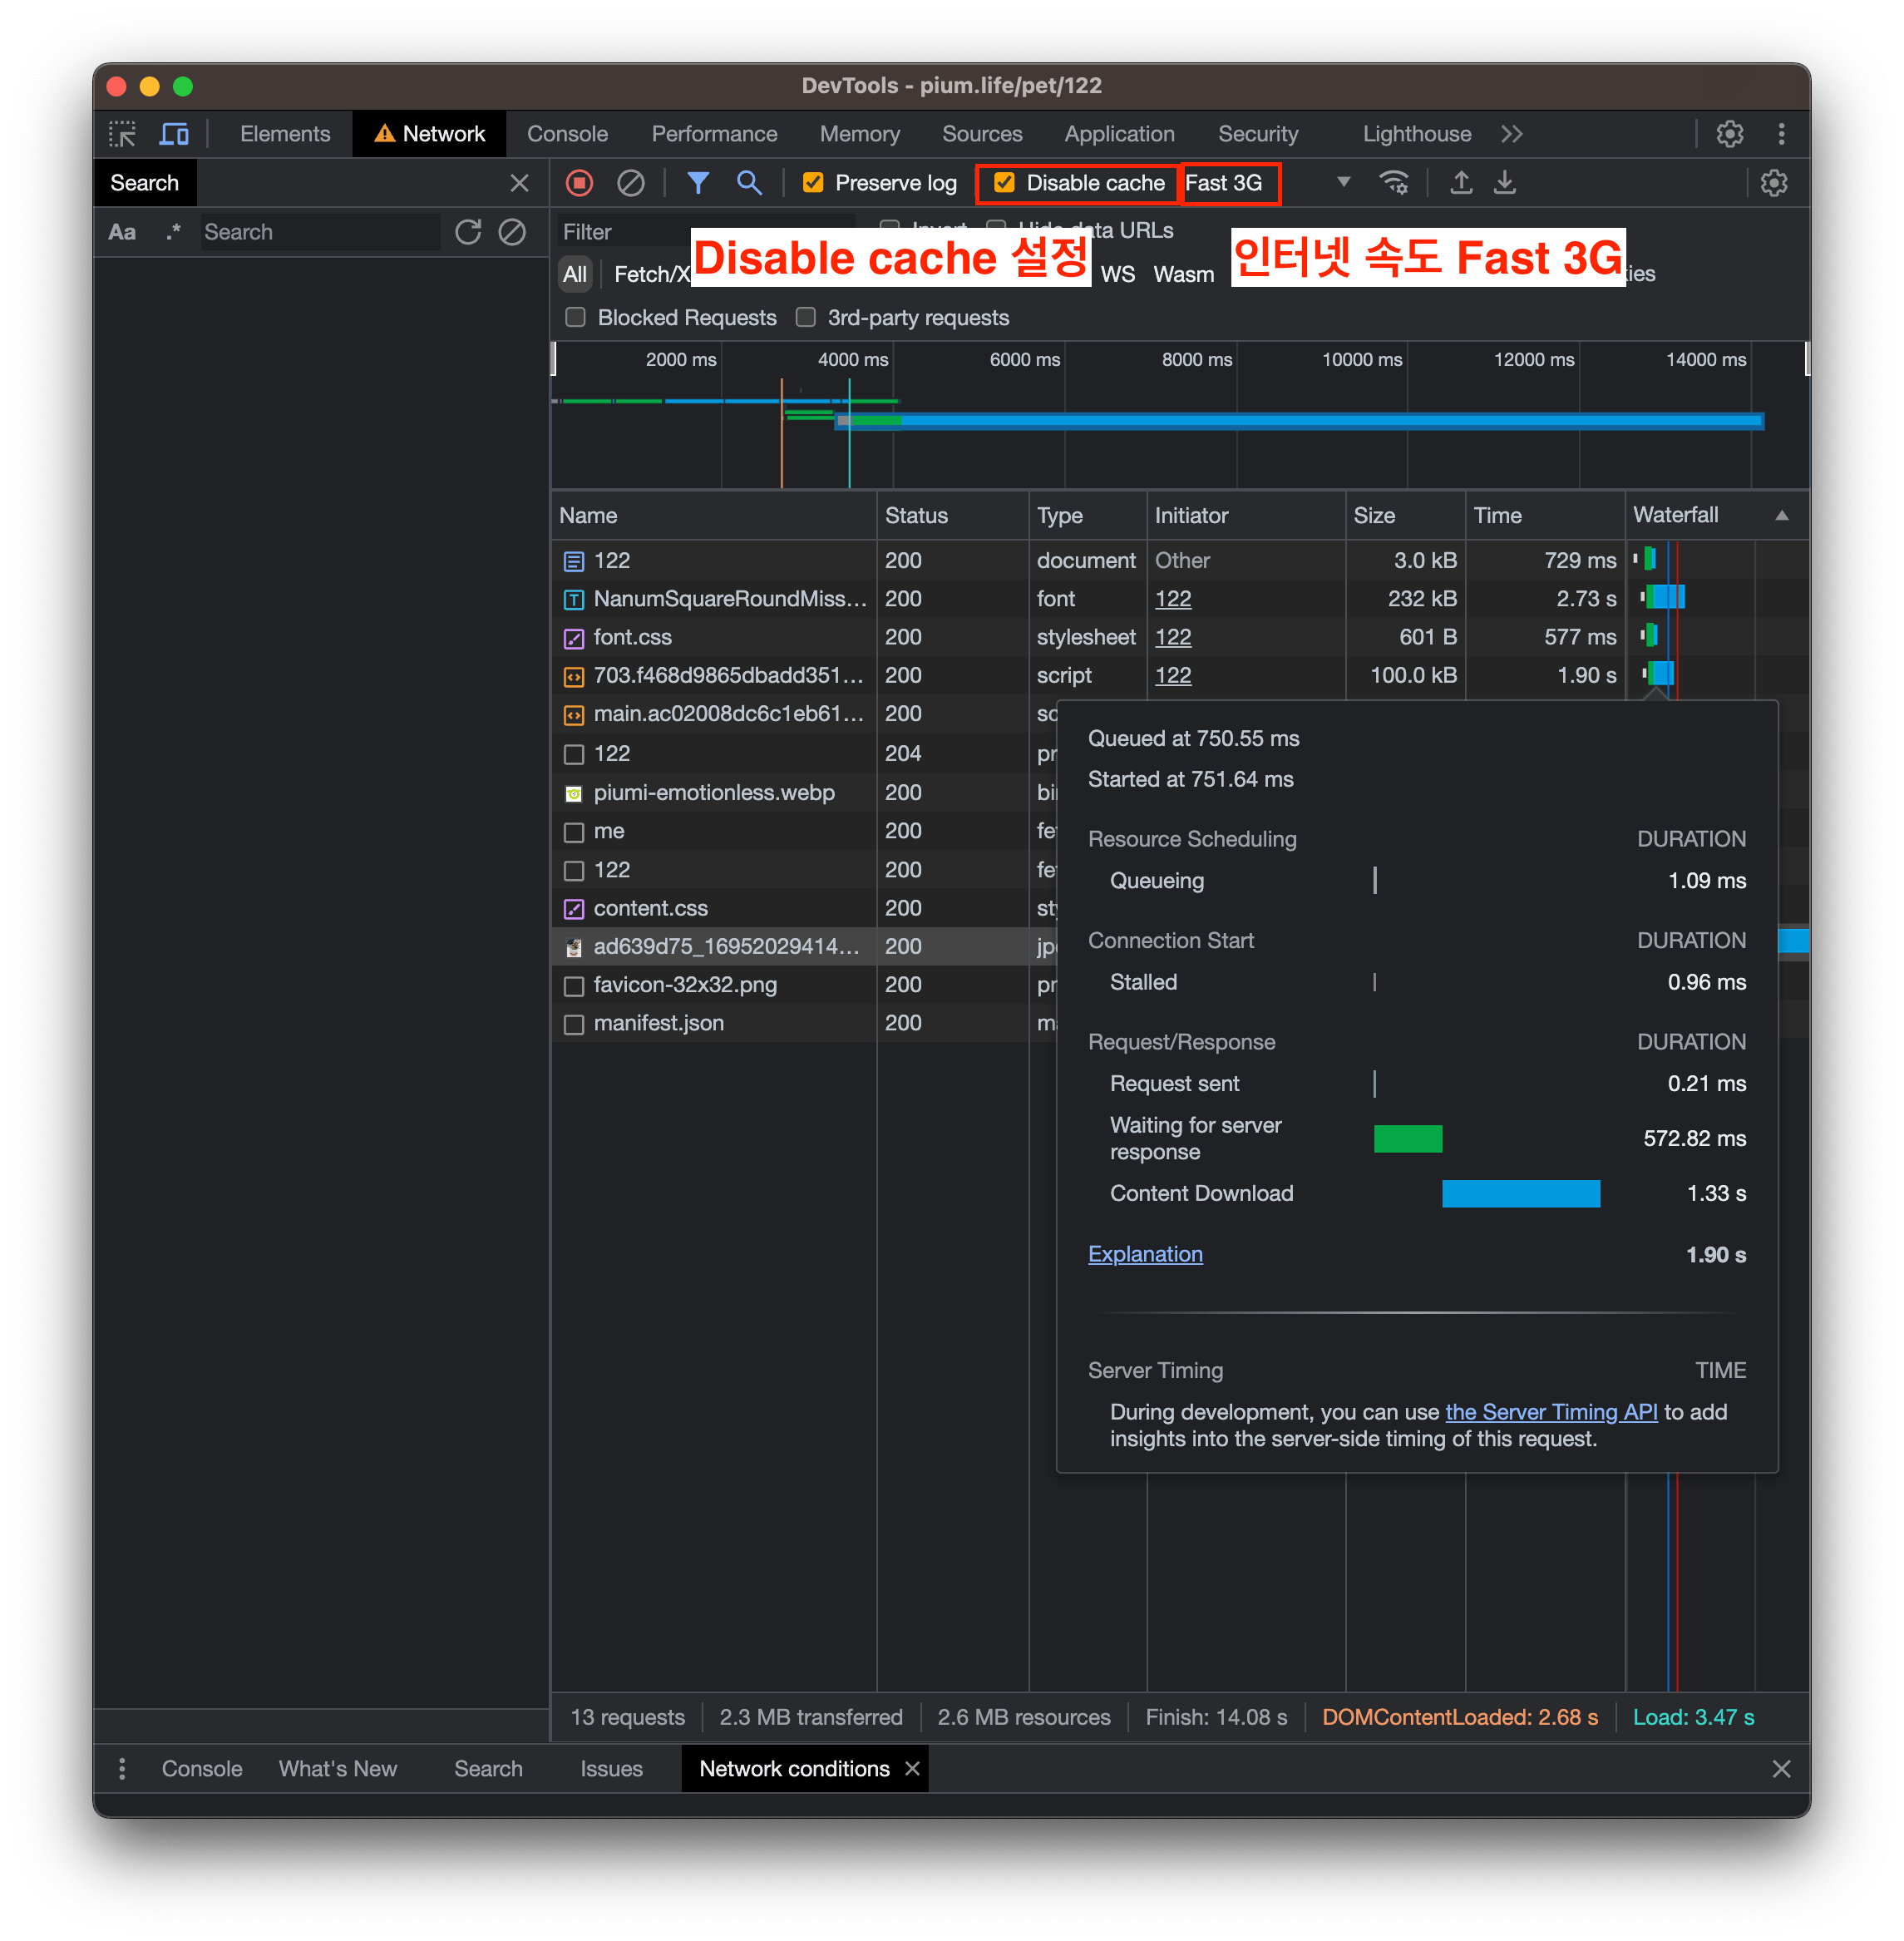Screen dimensions: 1904x1941
Task: Open the network search magnifier
Action: [x=749, y=183]
